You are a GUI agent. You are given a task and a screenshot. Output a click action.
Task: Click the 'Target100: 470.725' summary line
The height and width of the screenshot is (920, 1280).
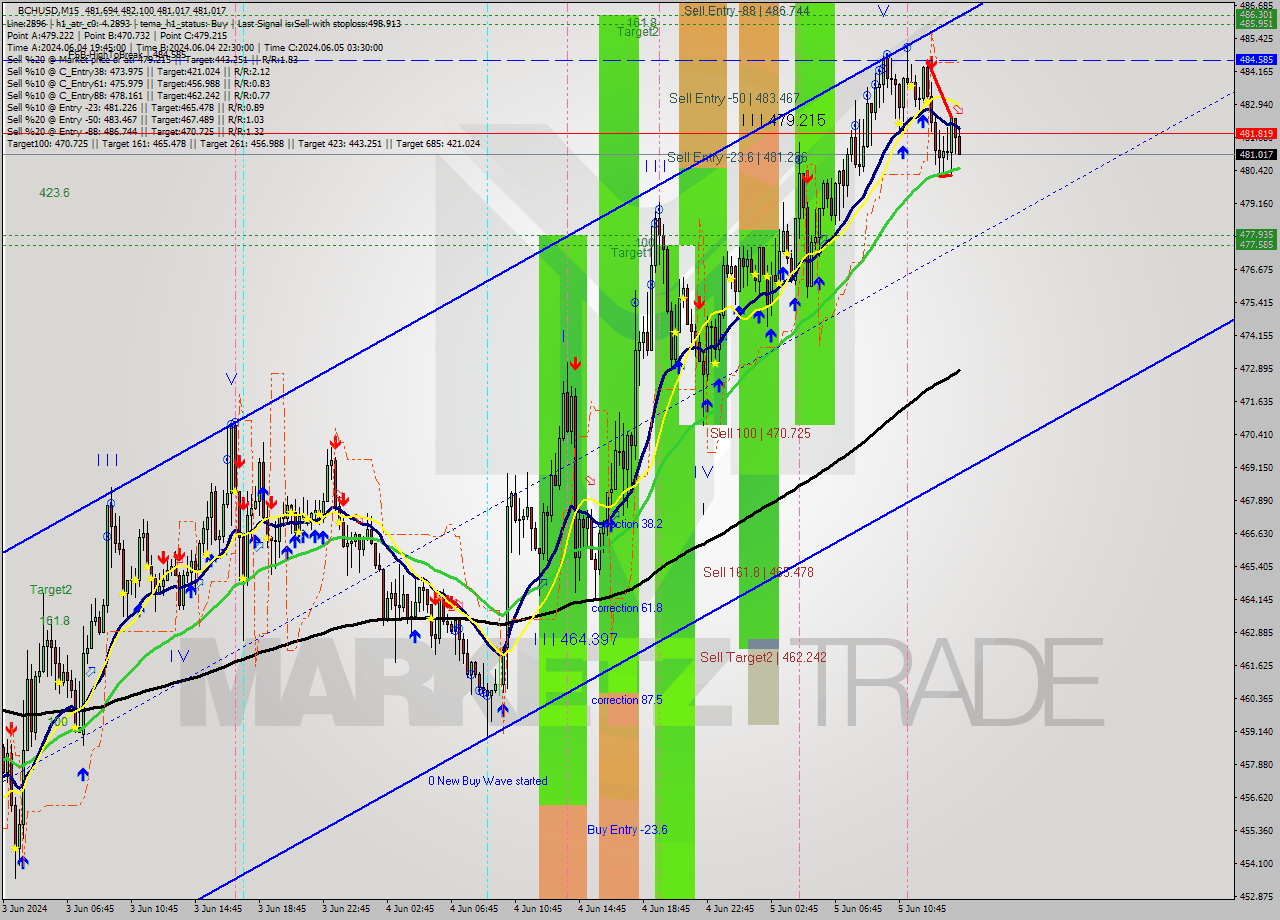click(x=243, y=144)
